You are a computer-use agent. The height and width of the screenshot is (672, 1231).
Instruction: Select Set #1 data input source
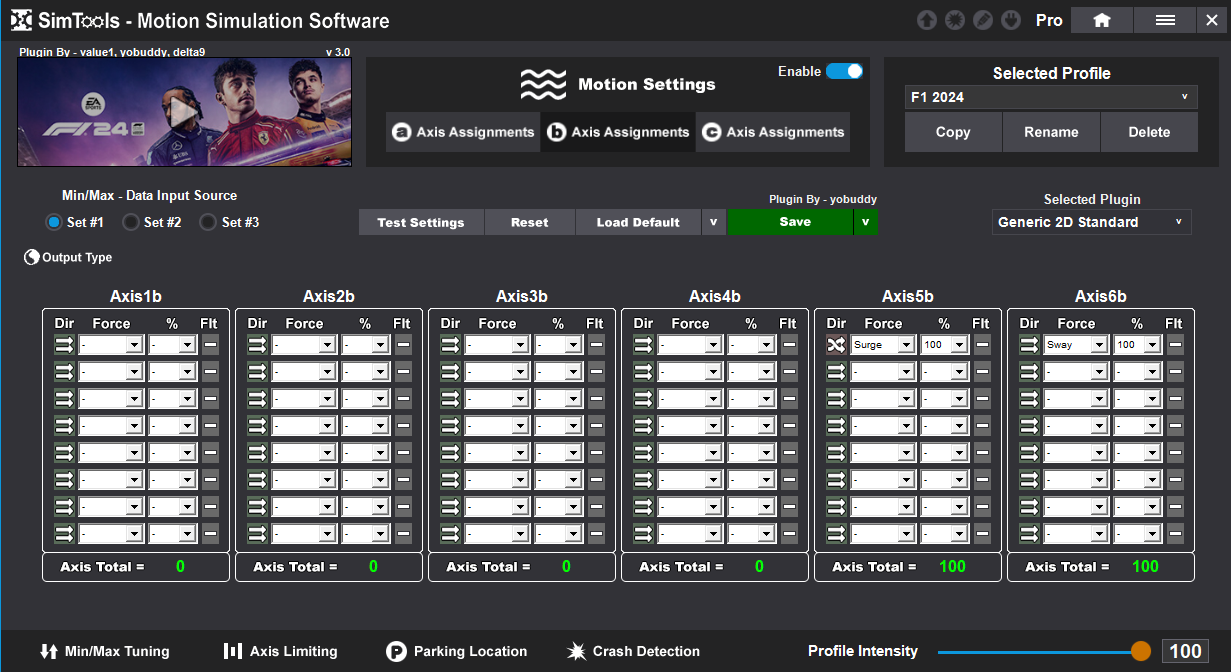pos(54,222)
